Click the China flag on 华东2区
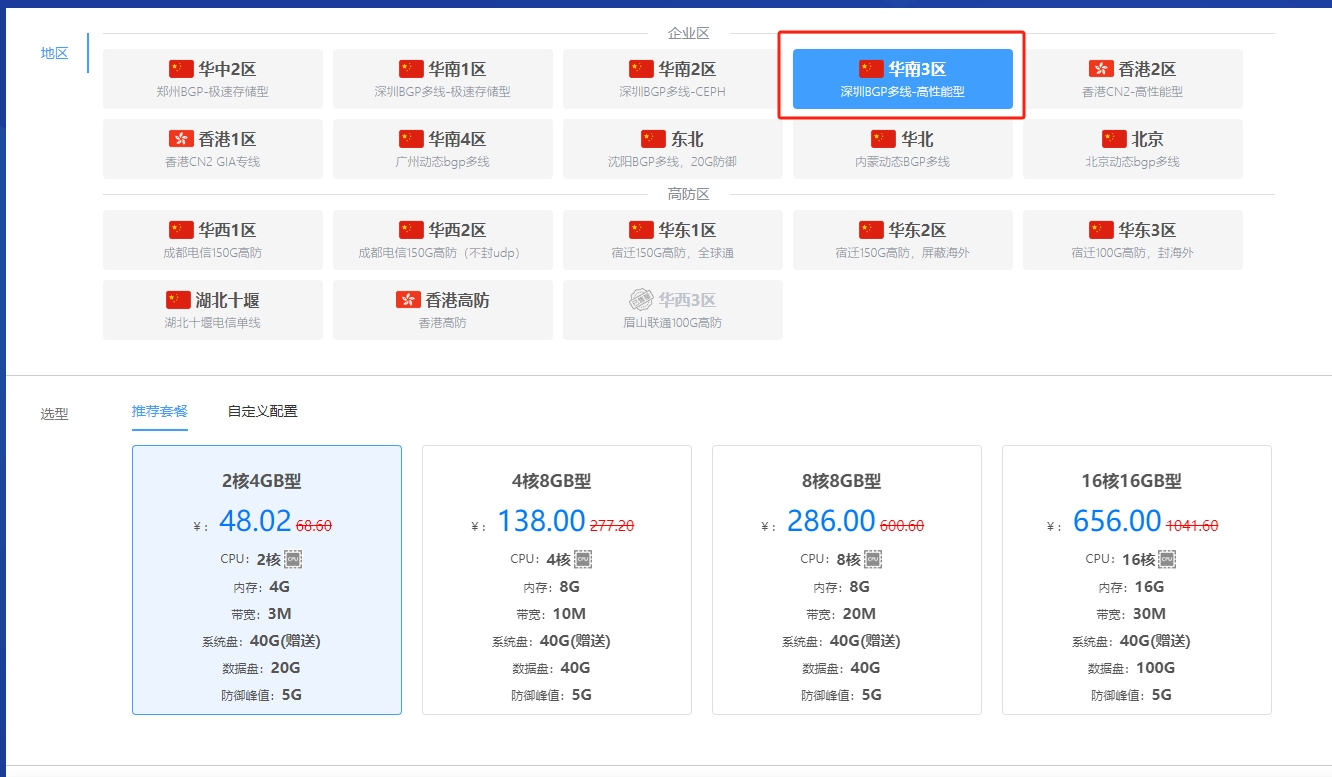 coord(871,230)
